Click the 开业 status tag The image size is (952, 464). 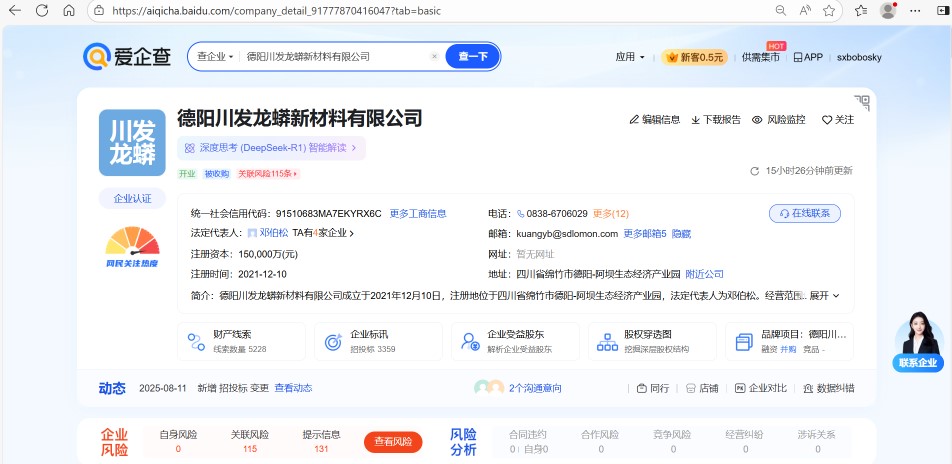coord(187,174)
